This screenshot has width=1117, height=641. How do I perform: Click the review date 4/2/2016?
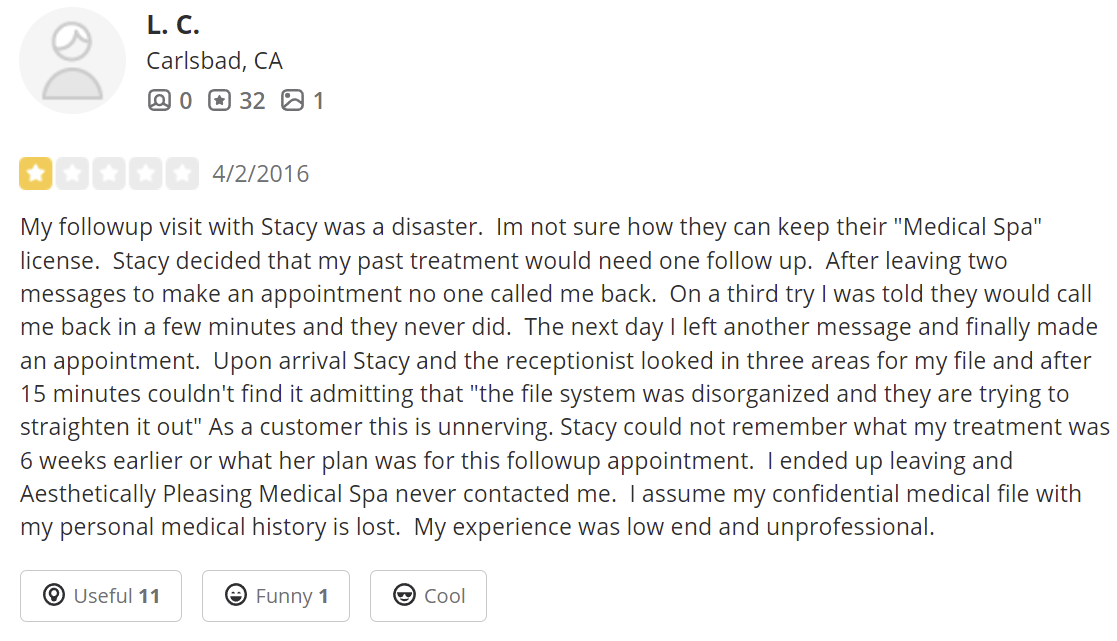(261, 174)
